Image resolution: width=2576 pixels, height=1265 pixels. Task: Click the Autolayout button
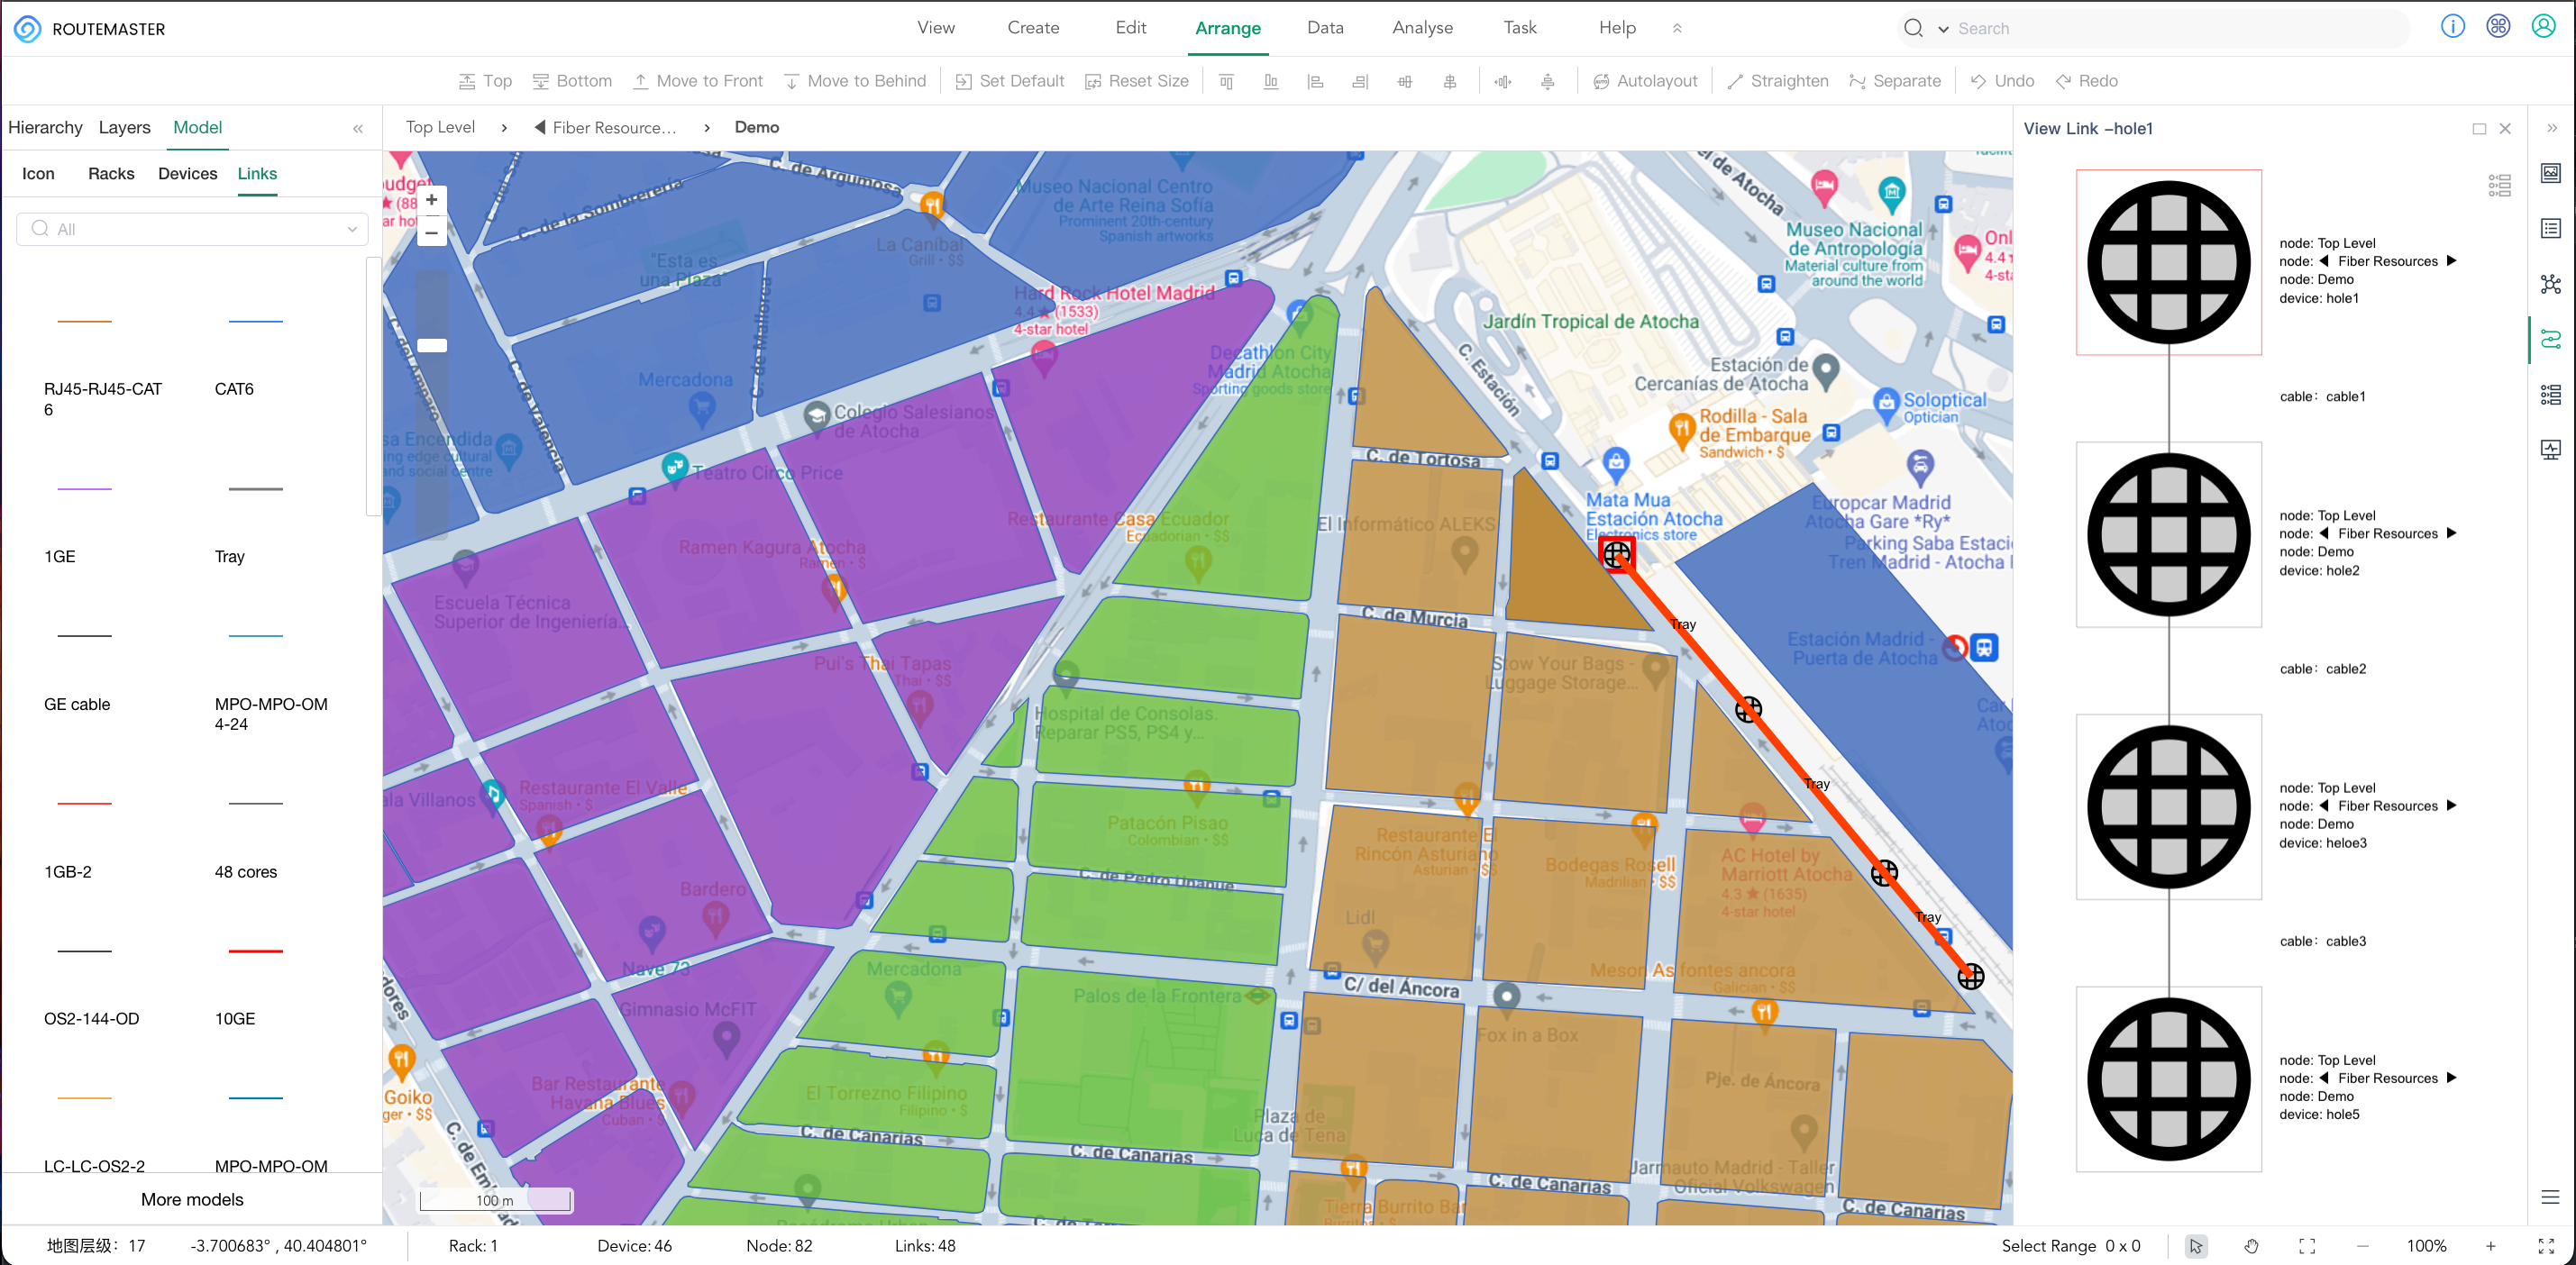click(1644, 81)
